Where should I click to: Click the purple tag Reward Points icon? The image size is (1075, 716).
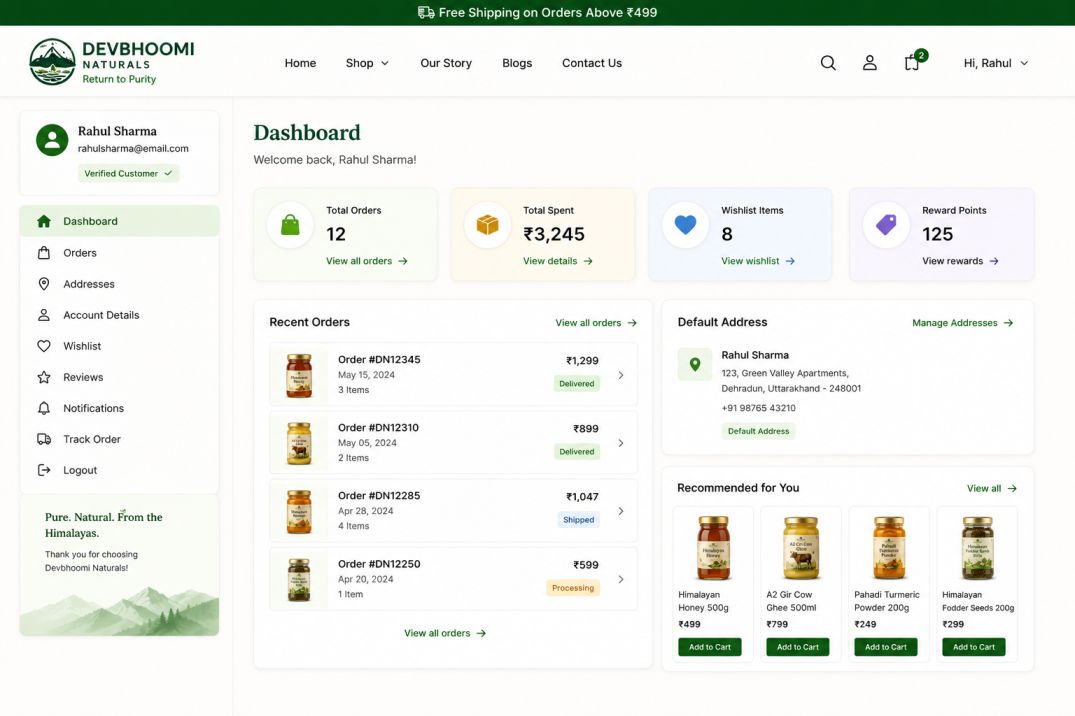coord(886,224)
